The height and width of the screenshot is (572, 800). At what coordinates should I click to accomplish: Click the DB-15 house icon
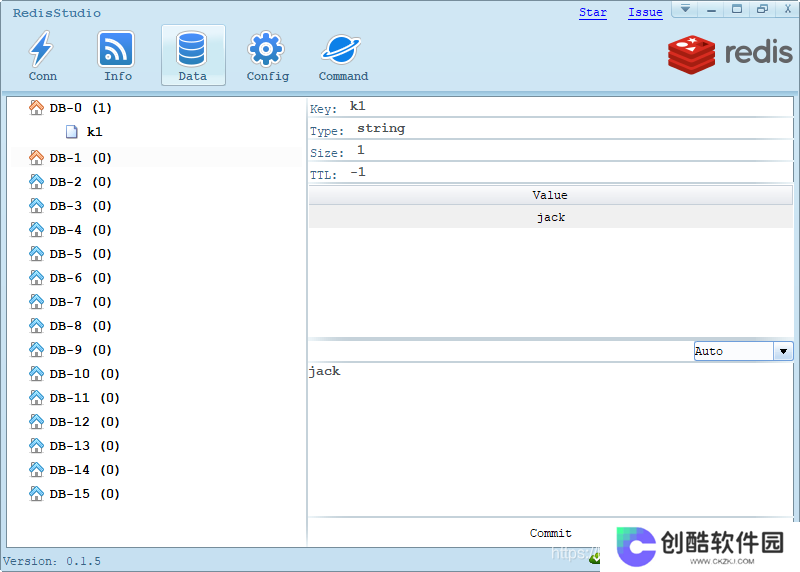click(x=36, y=493)
